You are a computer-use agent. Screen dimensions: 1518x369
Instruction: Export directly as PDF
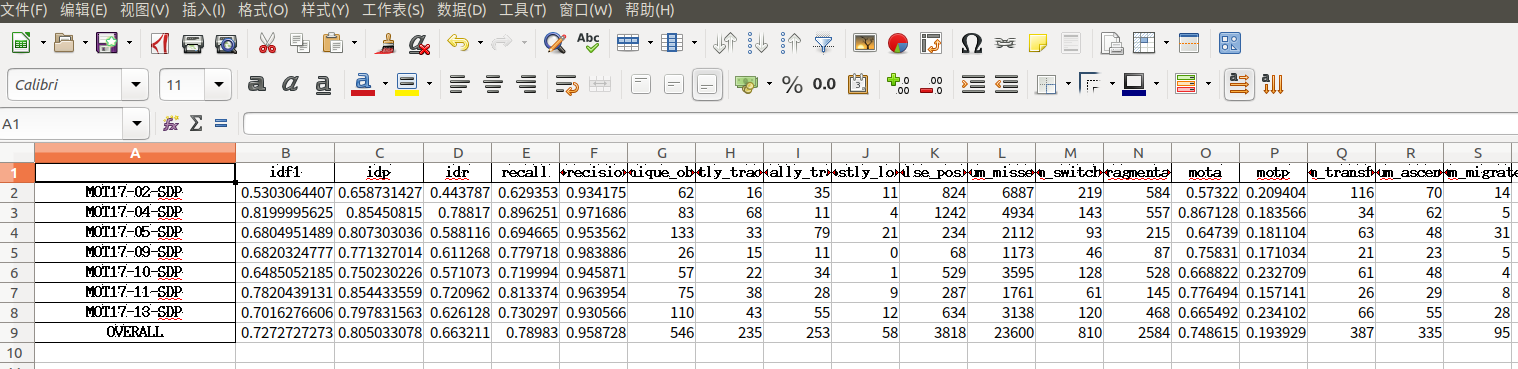coord(159,43)
